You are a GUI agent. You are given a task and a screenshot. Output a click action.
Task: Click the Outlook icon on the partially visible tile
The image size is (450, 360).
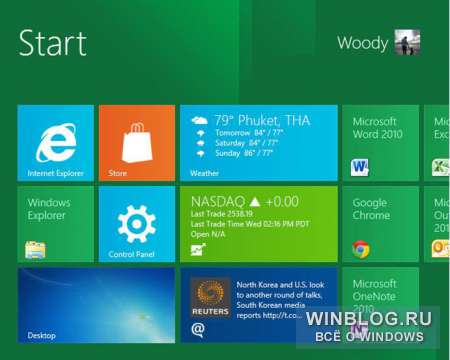(x=441, y=249)
